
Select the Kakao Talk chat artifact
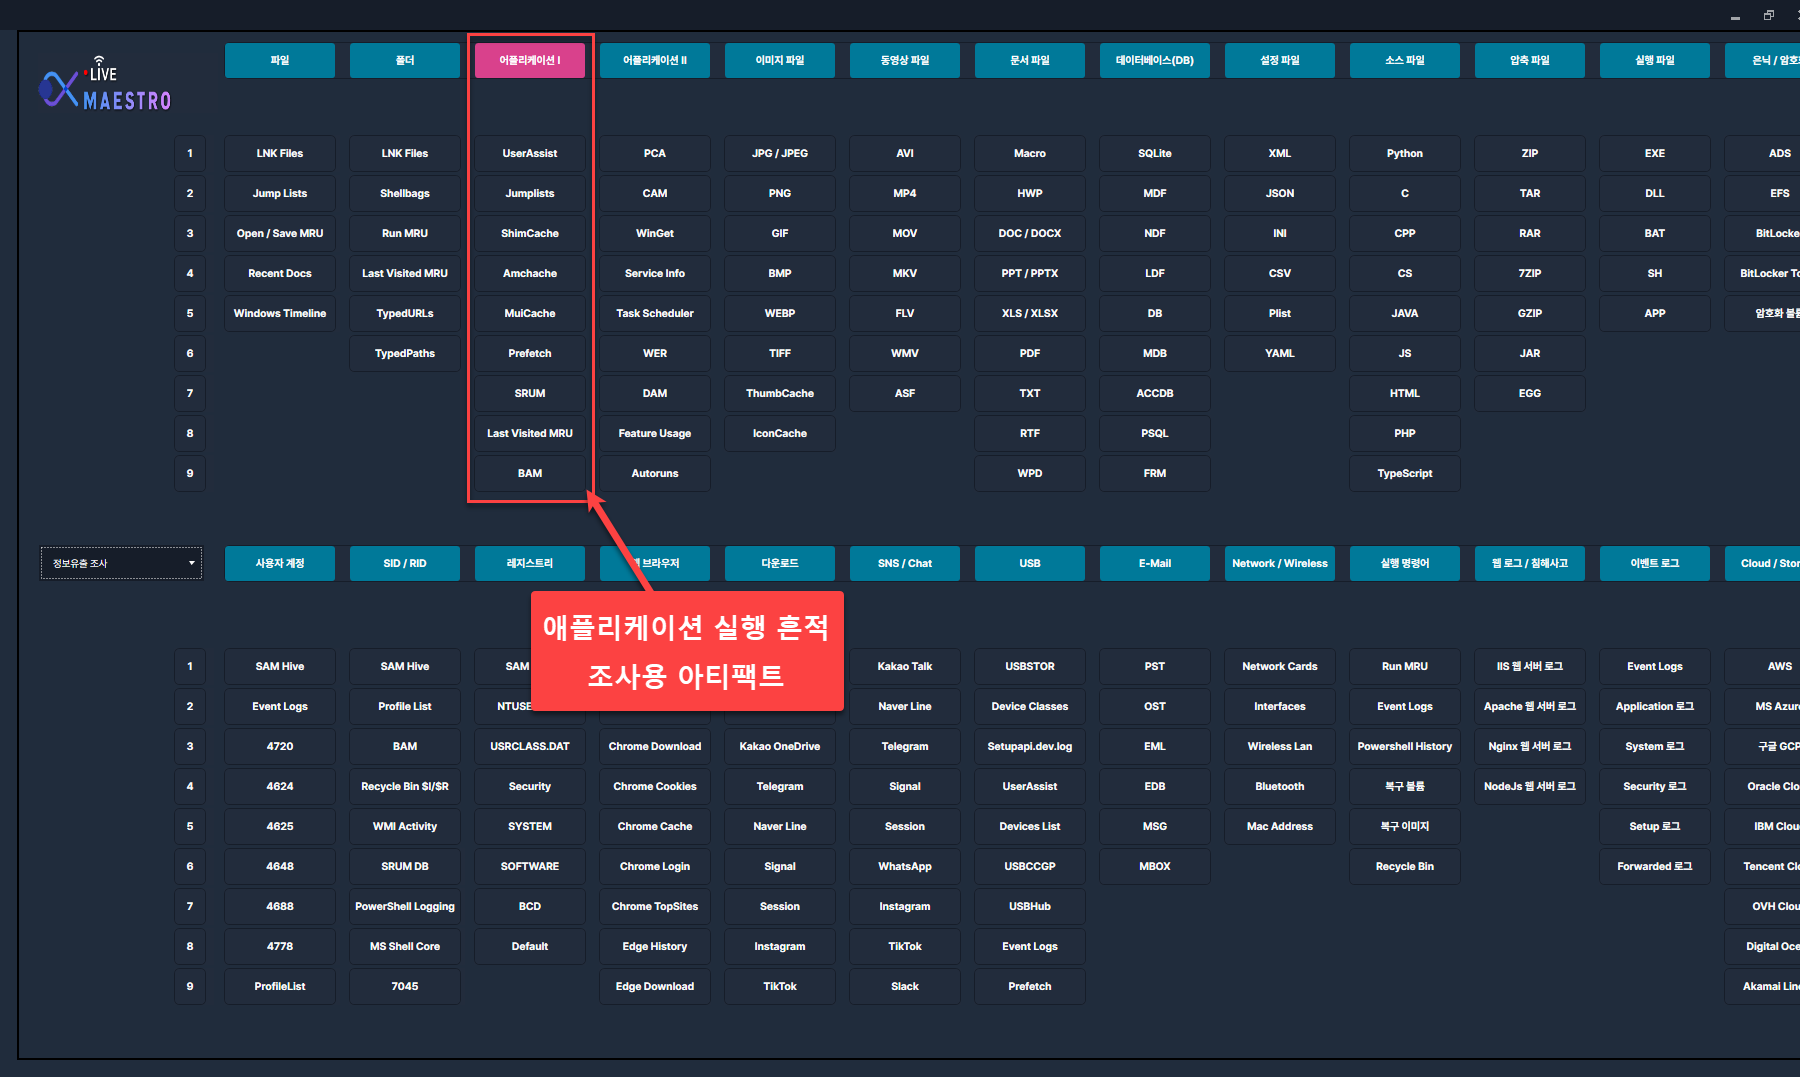[x=904, y=666]
